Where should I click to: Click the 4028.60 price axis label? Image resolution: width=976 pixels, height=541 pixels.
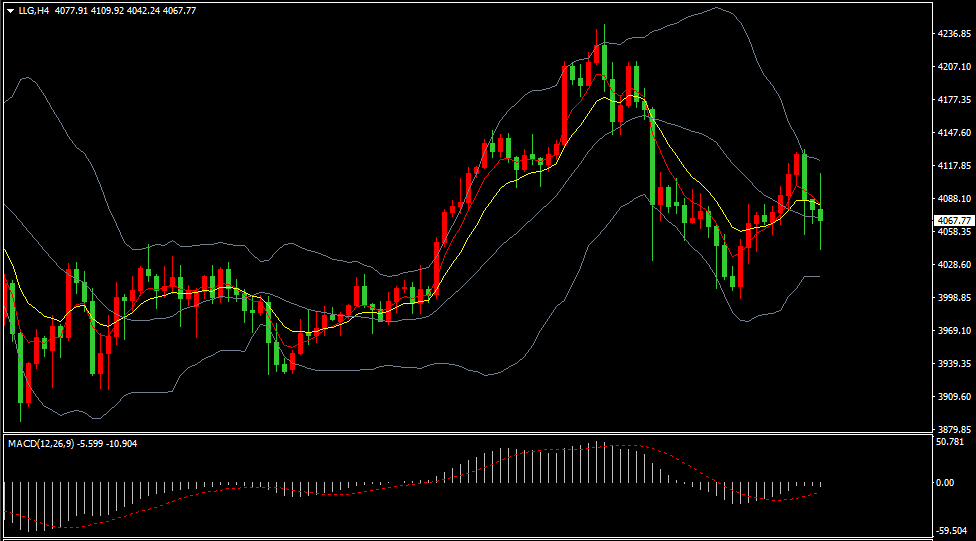point(954,265)
